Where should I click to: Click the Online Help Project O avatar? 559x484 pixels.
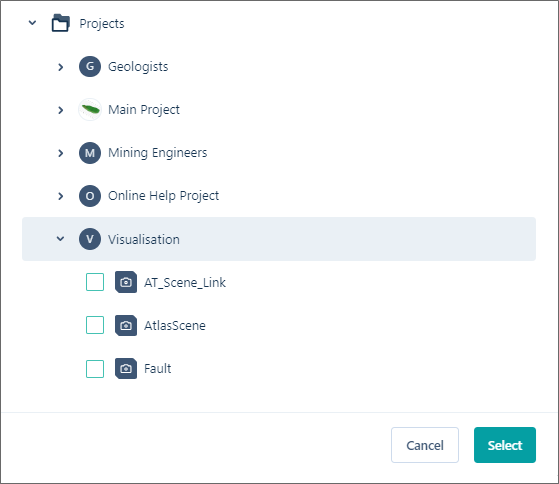90,196
